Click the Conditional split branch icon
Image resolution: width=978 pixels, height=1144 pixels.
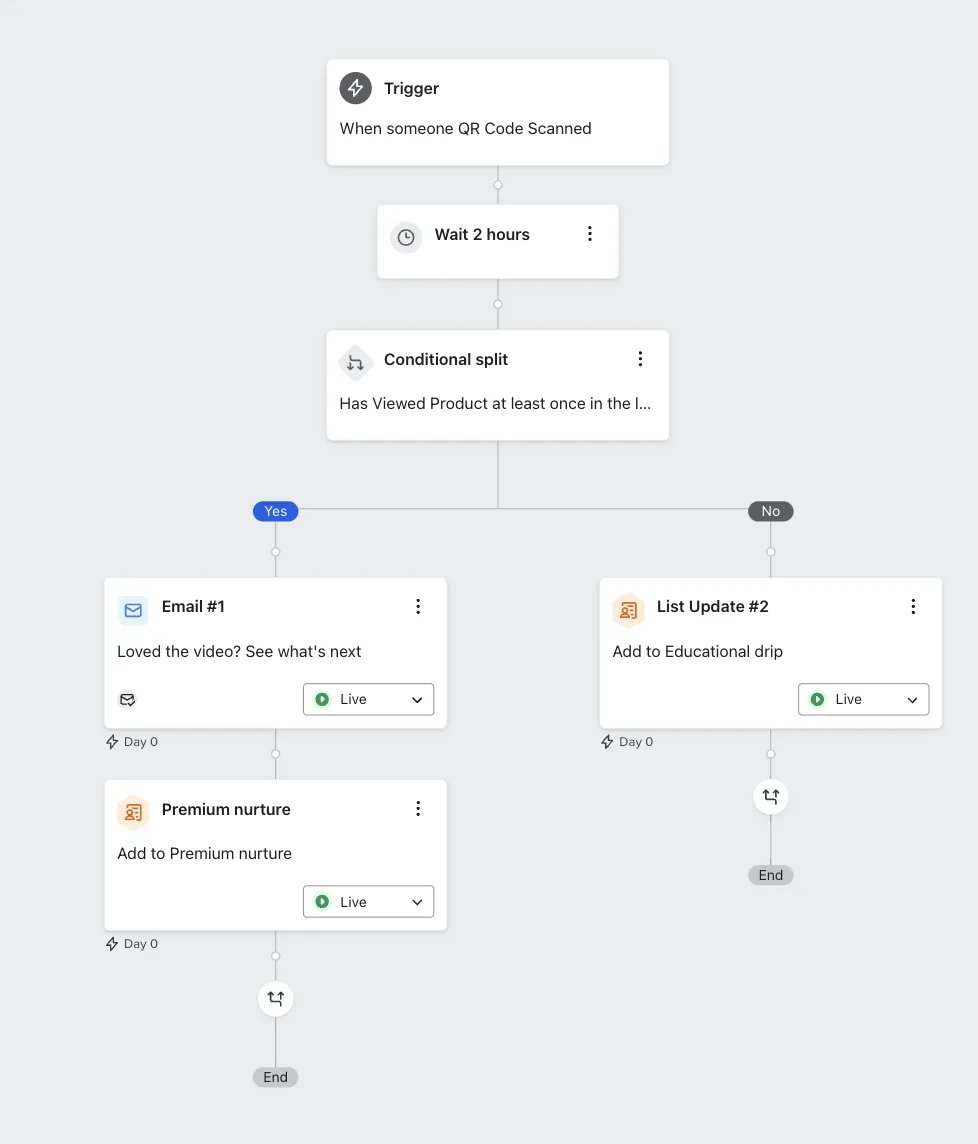click(x=355, y=363)
